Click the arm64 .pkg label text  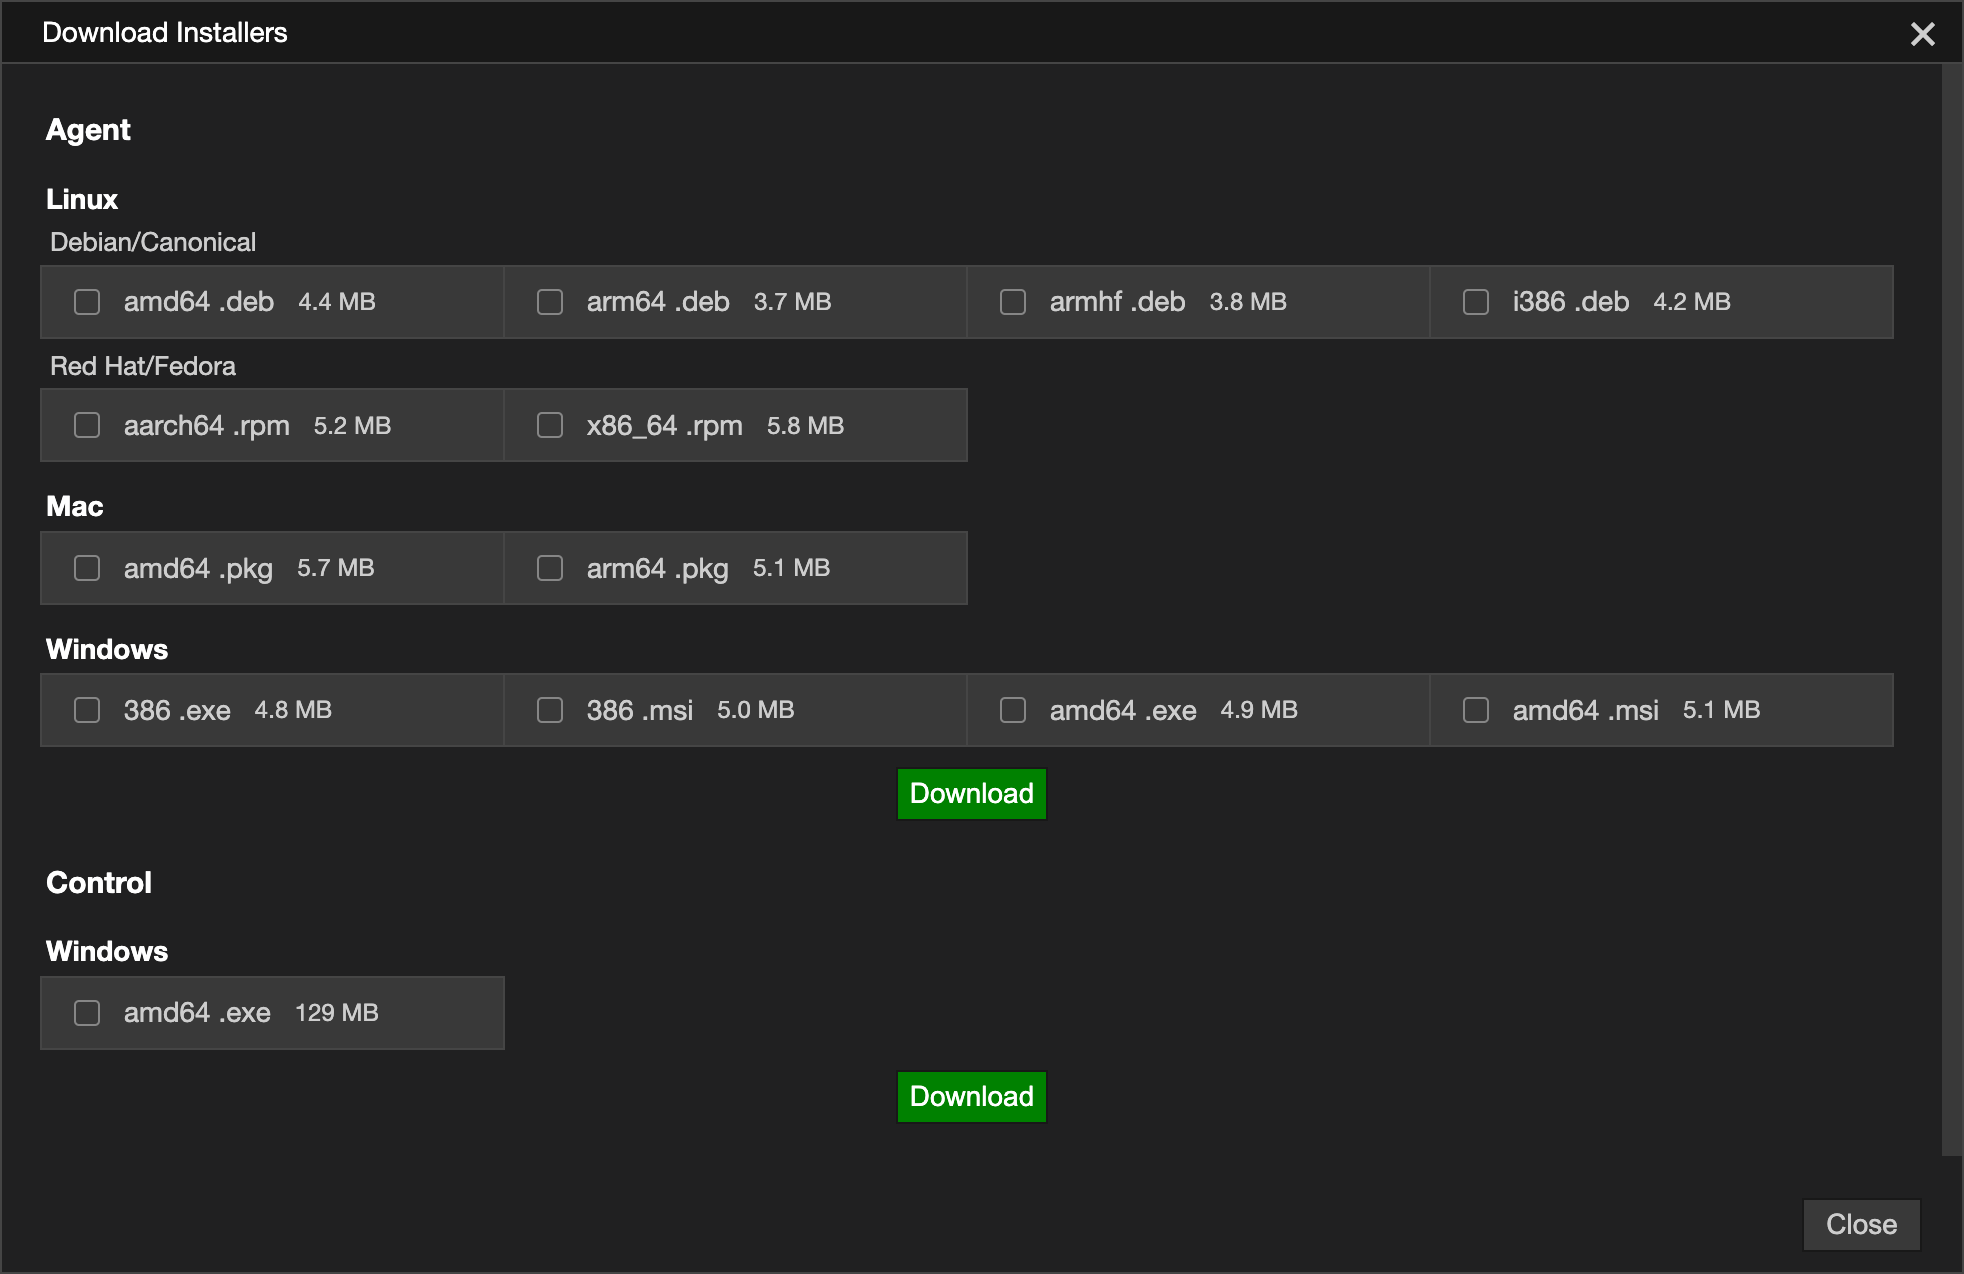coord(658,569)
